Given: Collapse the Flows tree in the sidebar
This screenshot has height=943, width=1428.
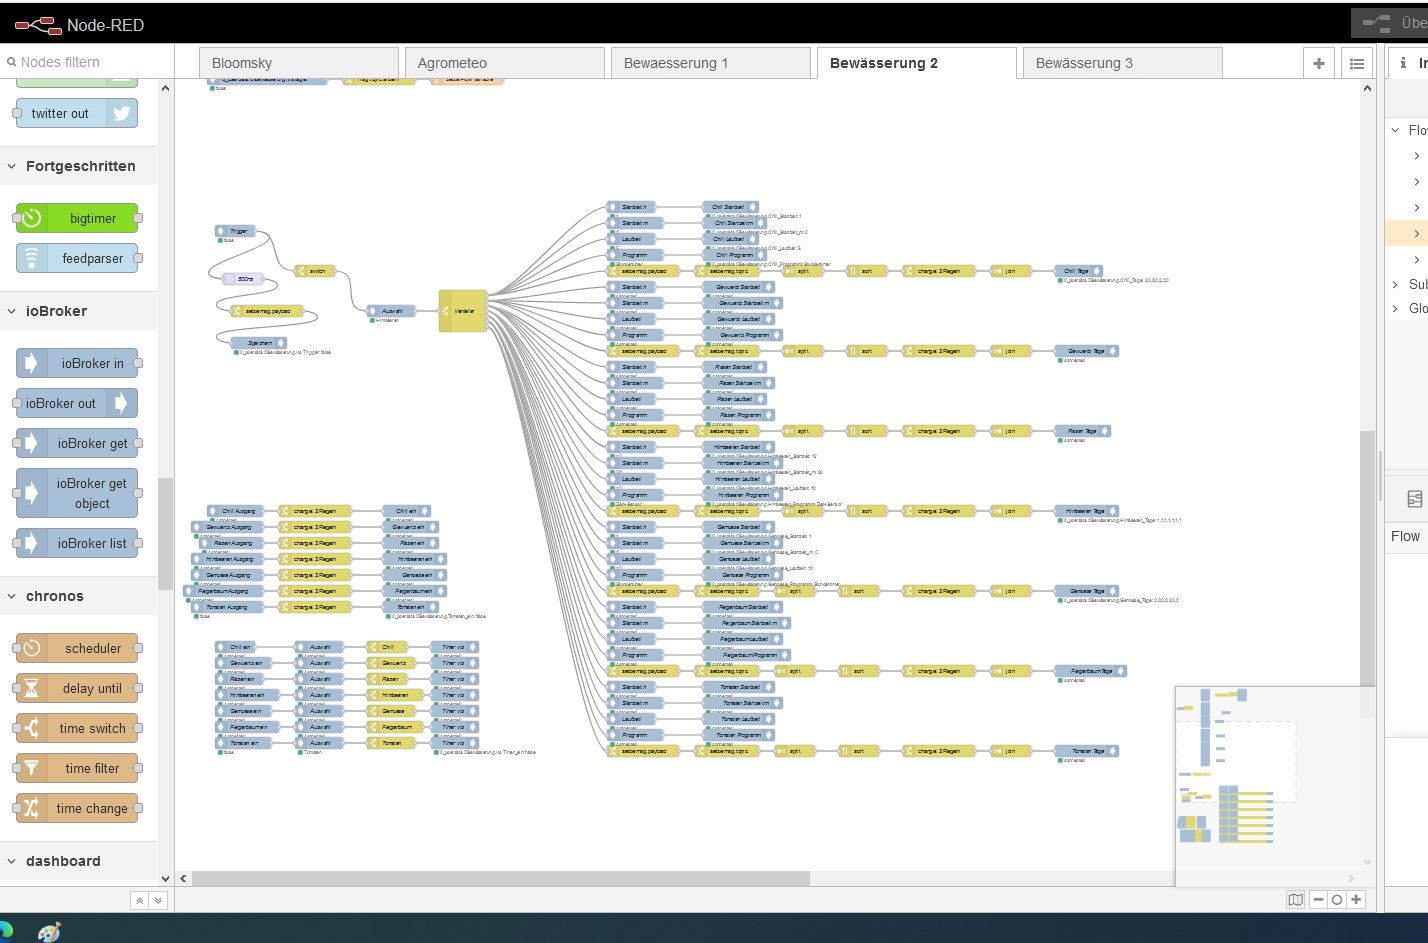Looking at the screenshot, I should pyautogui.click(x=1396, y=130).
